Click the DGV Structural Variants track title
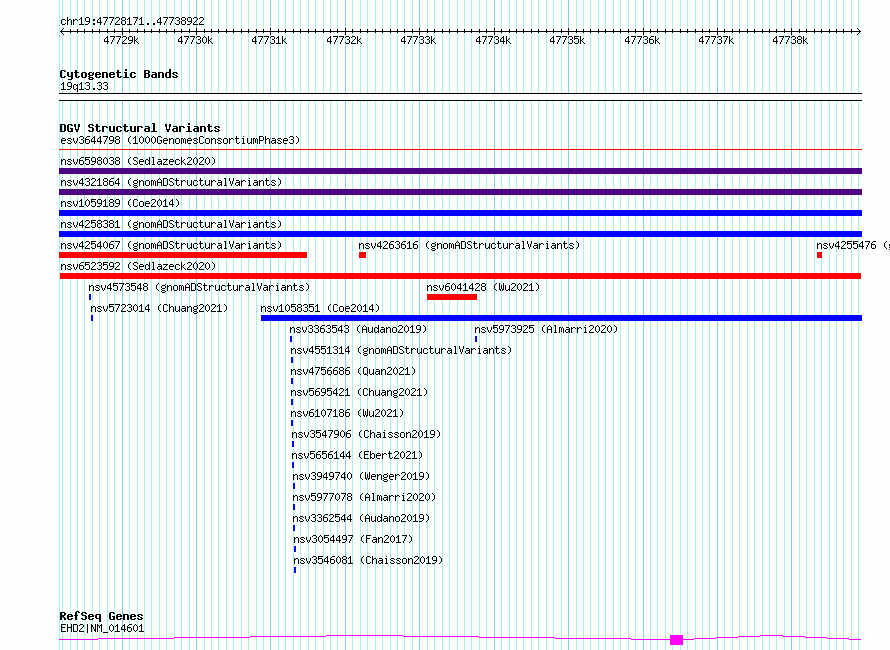 pos(140,128)
